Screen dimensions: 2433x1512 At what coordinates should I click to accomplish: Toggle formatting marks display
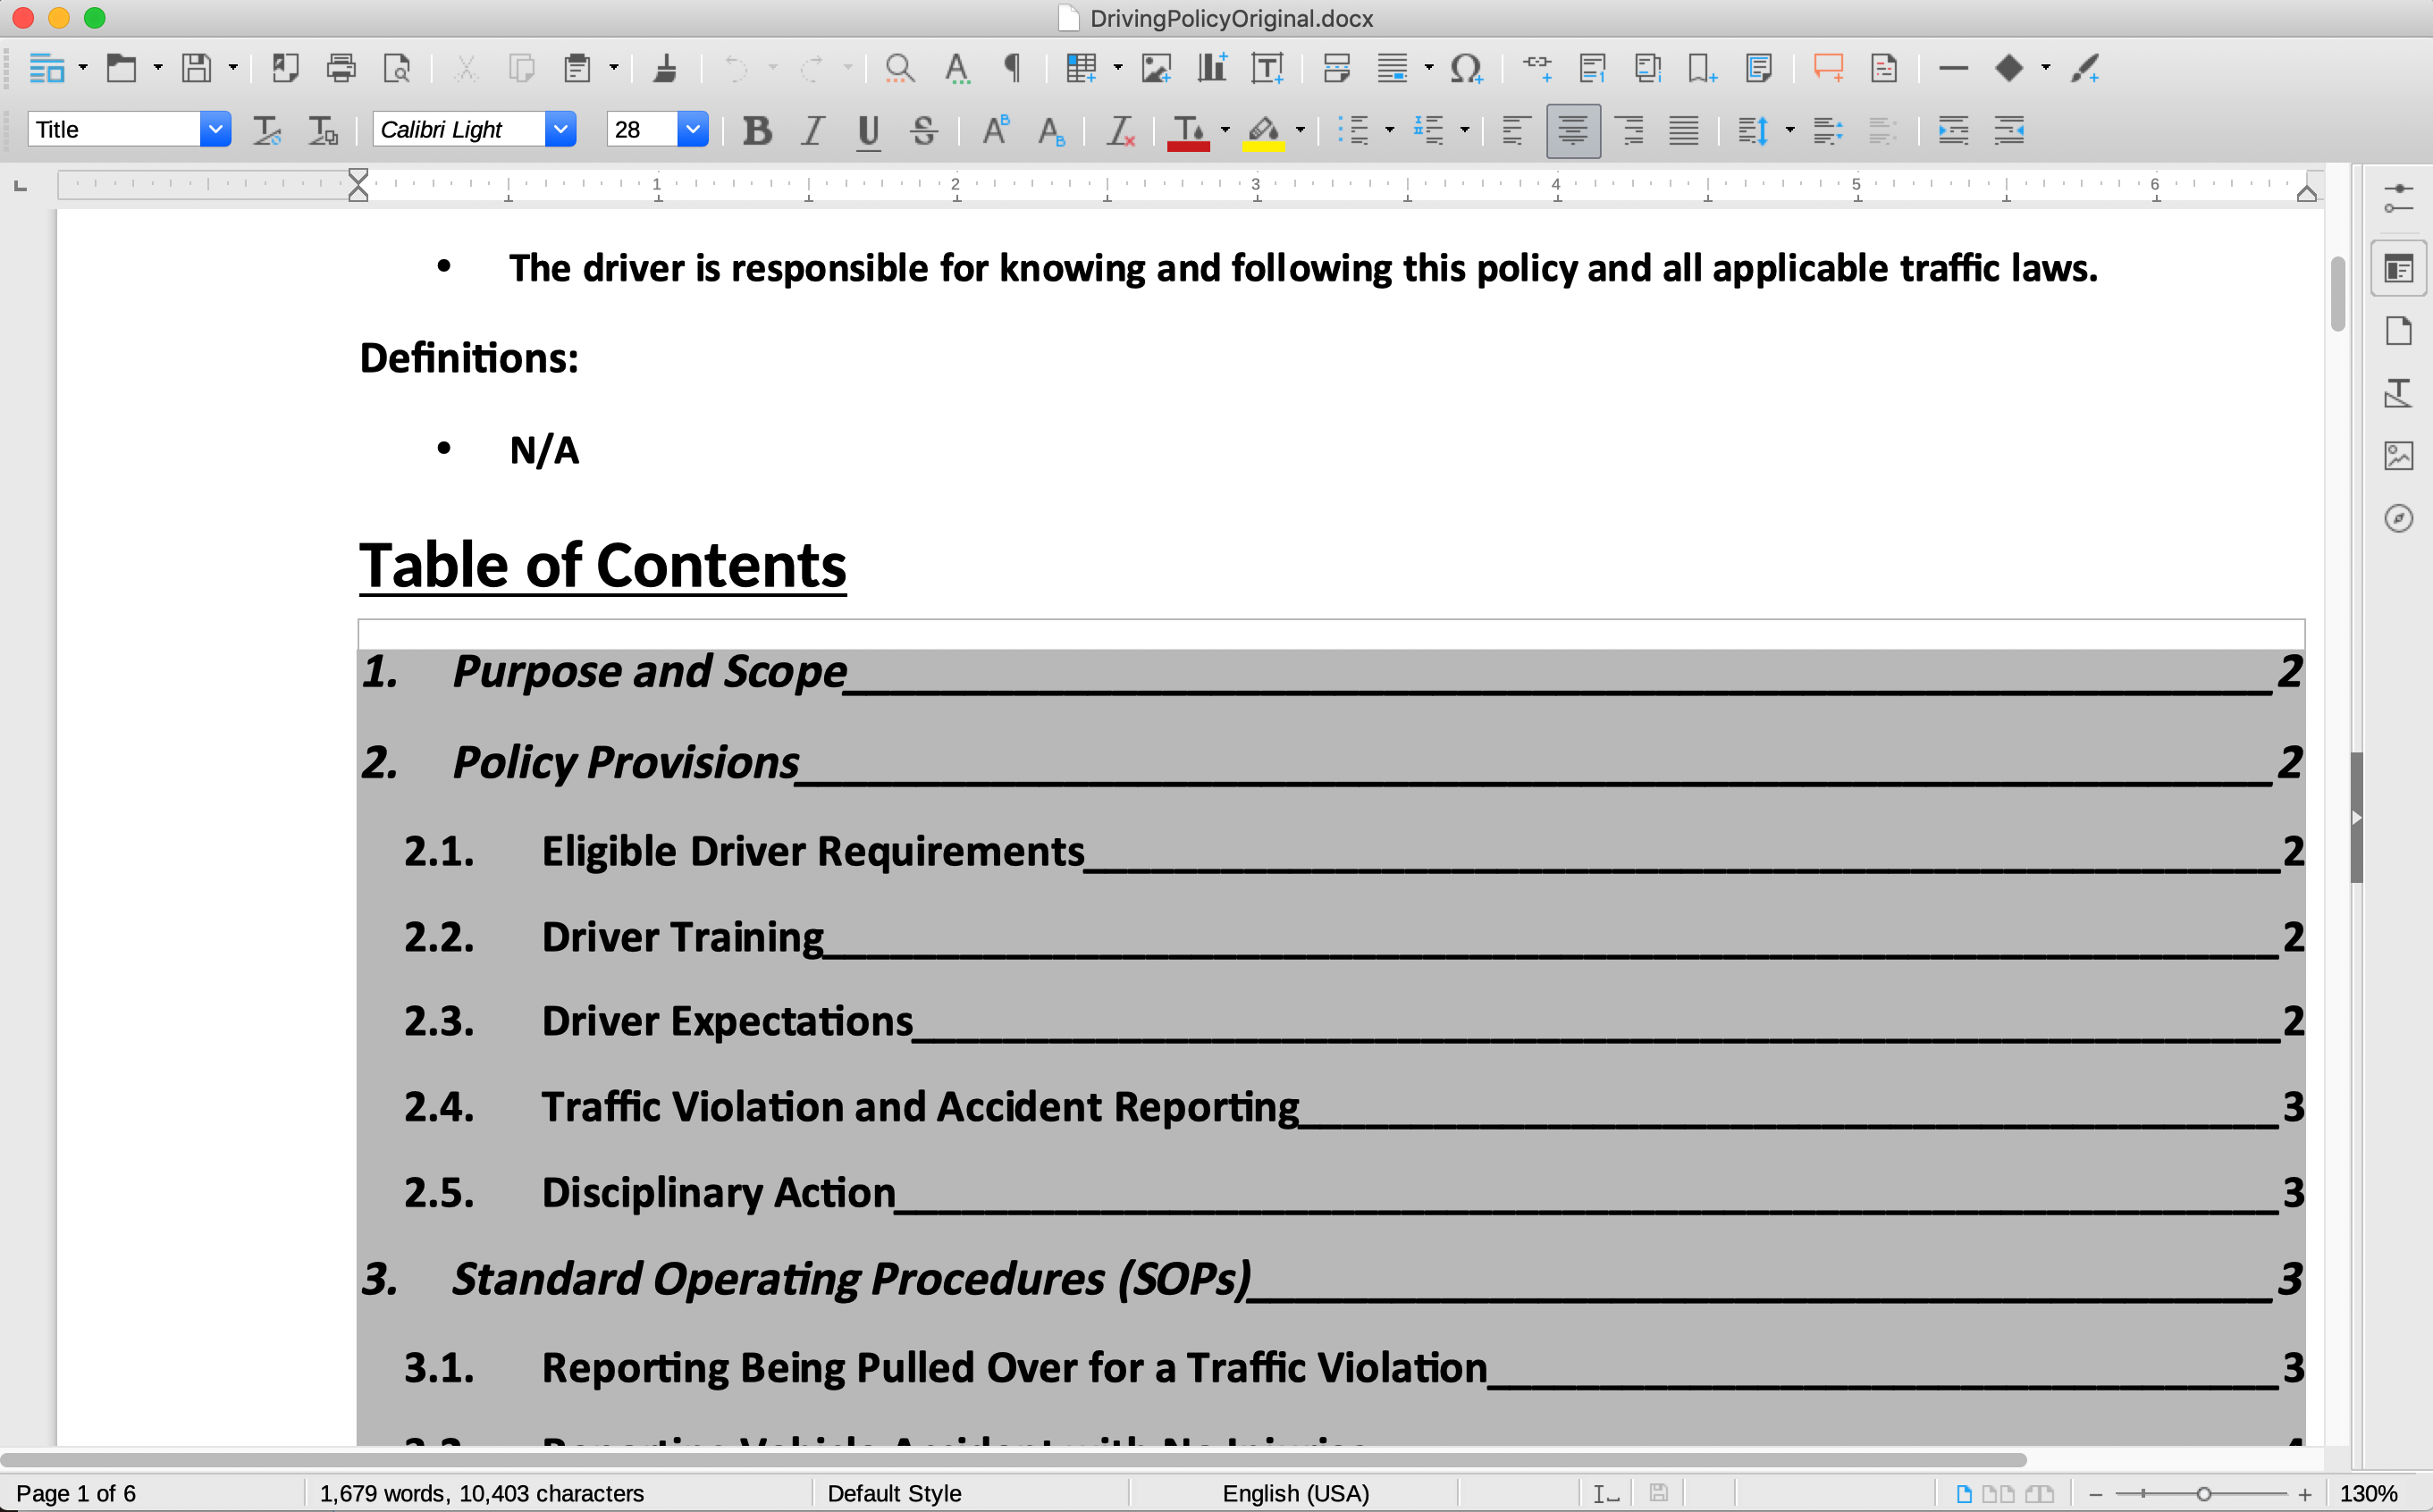[x=1012, y=68]
